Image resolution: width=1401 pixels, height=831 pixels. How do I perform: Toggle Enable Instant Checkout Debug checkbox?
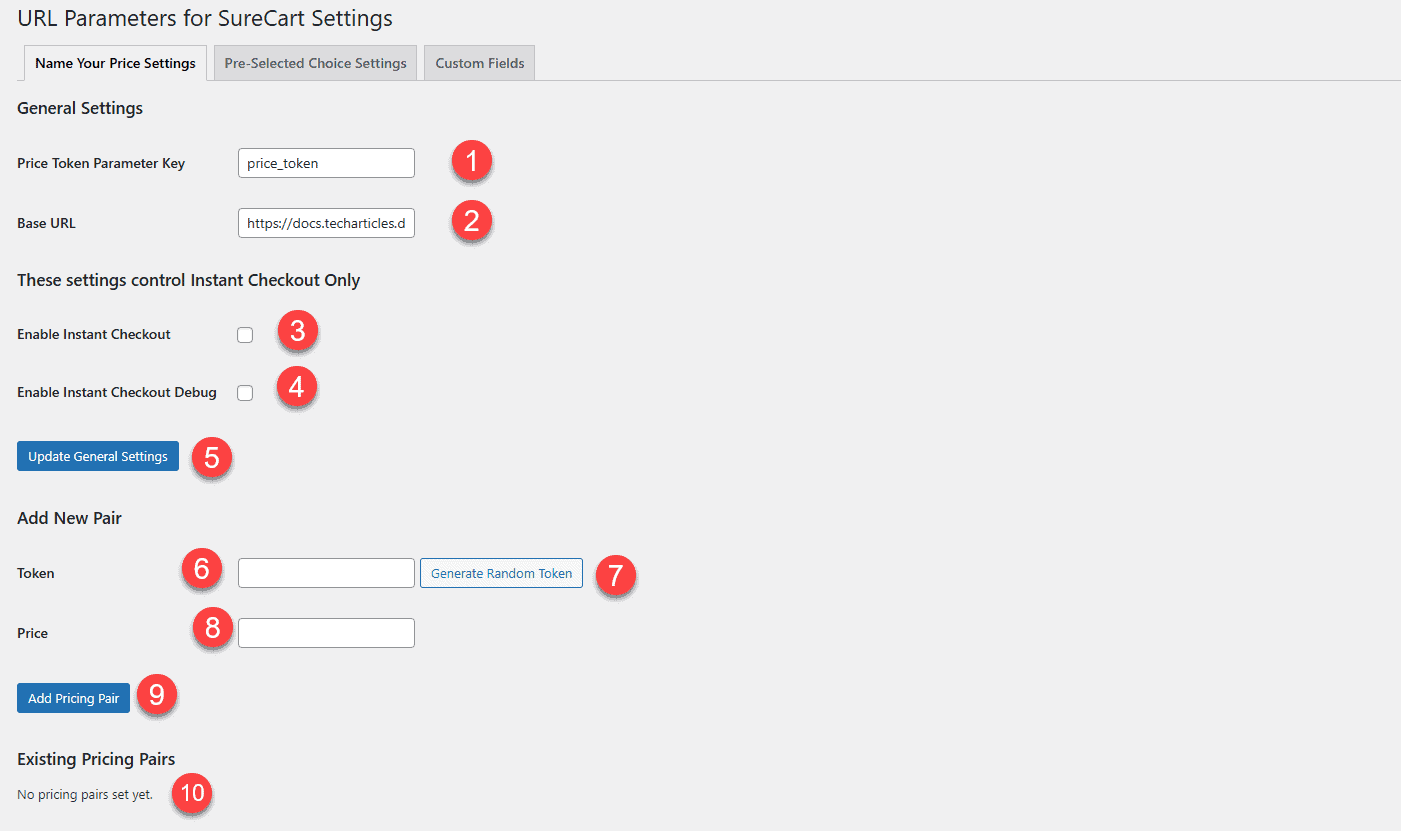pos(245,393)
